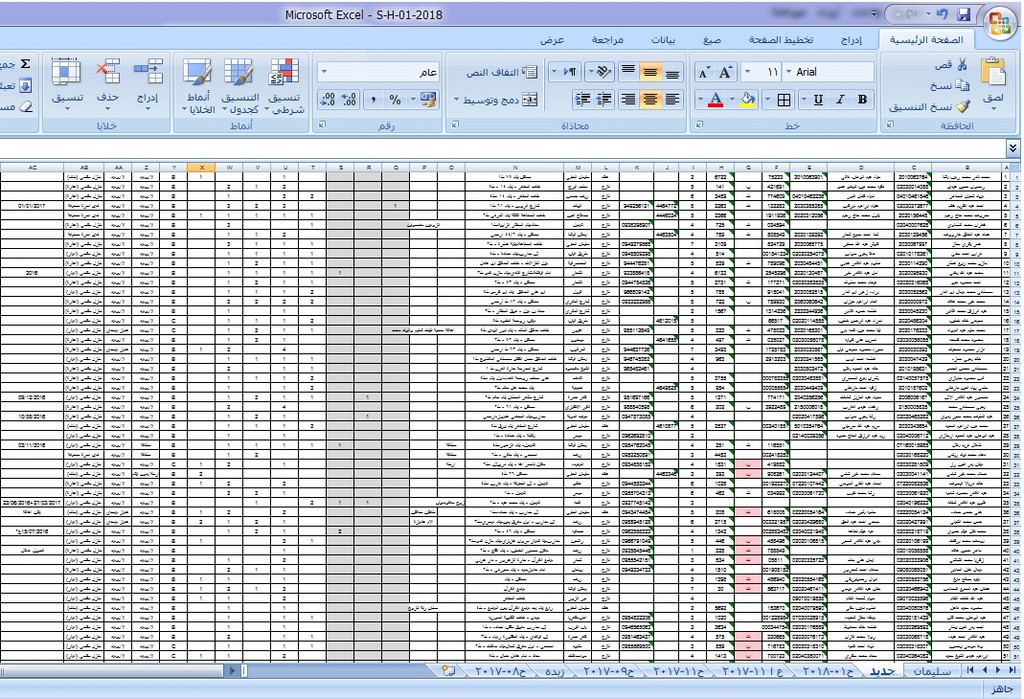Viewport: 1024px width, 699px height.
Task: Open the Data (بيانات) ribbon tab
Action: [x=663, y=40]
